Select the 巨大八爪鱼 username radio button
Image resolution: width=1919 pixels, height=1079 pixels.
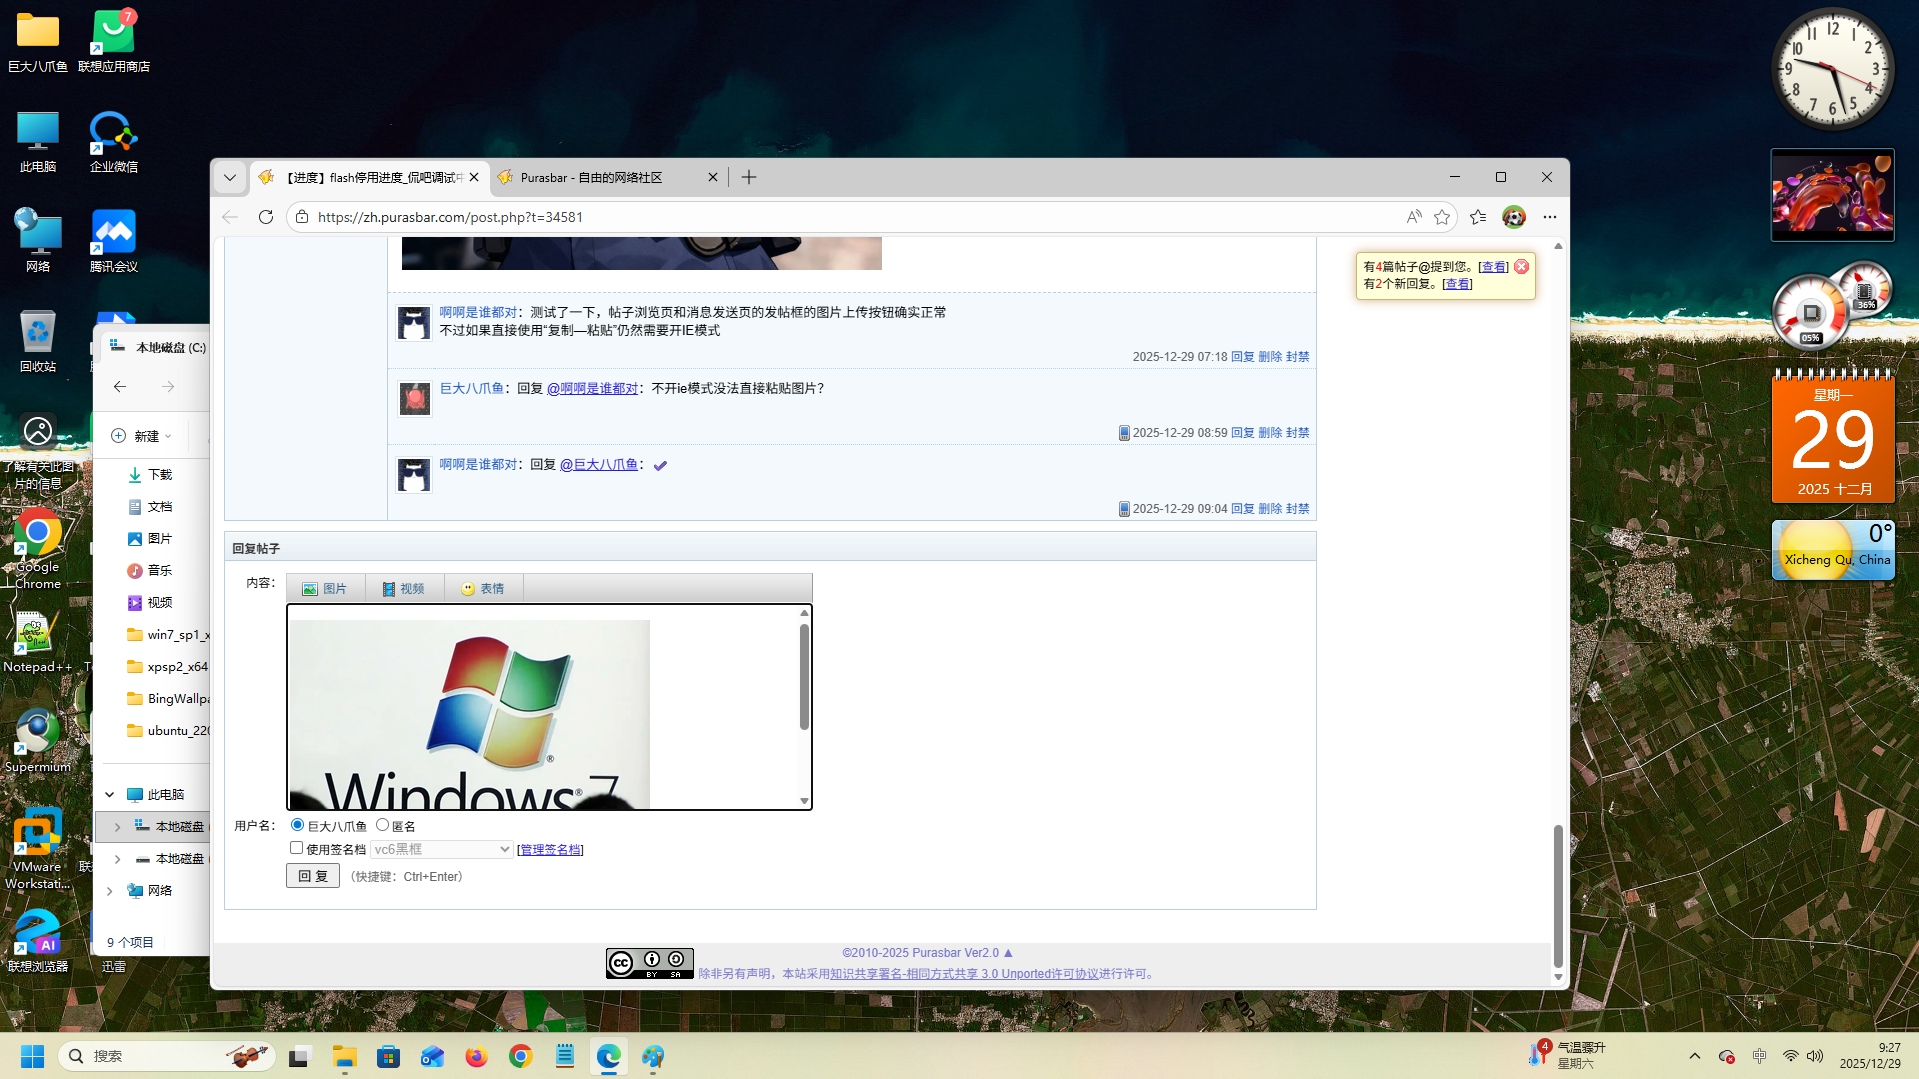(297, 825)
